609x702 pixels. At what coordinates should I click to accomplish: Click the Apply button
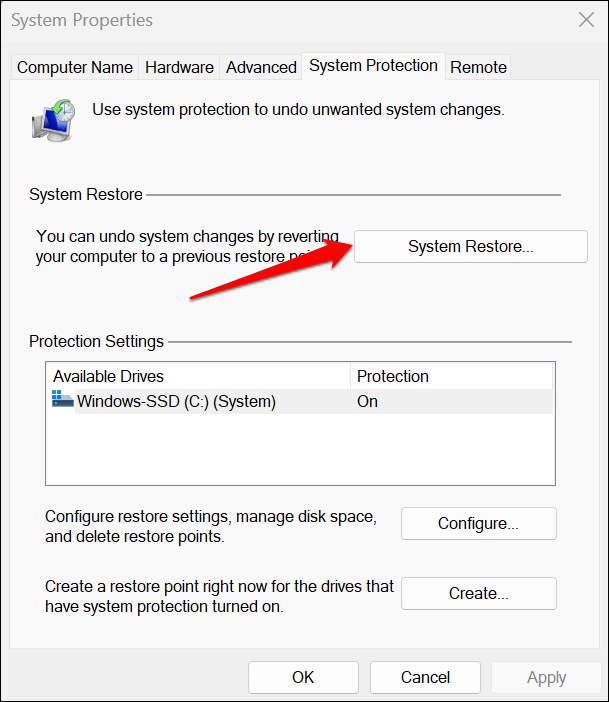[546, 677]
